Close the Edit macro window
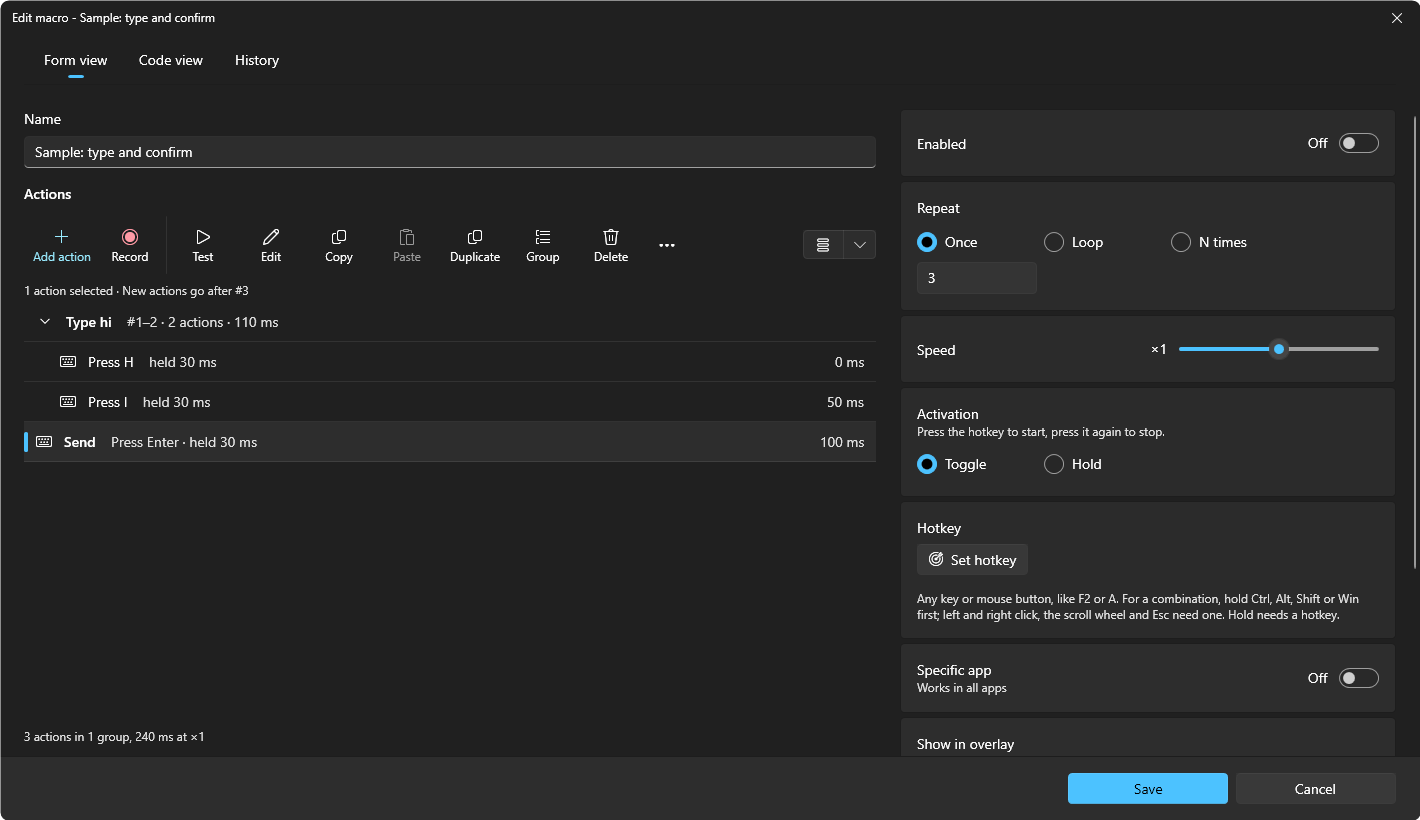1420x820 pixels. (1397, 18)
